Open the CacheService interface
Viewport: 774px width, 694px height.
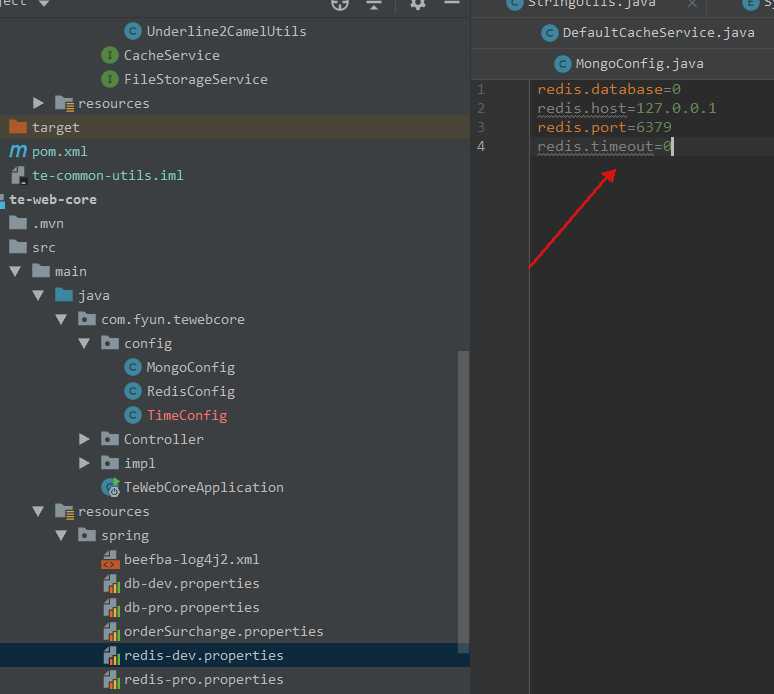pos(171,55)
